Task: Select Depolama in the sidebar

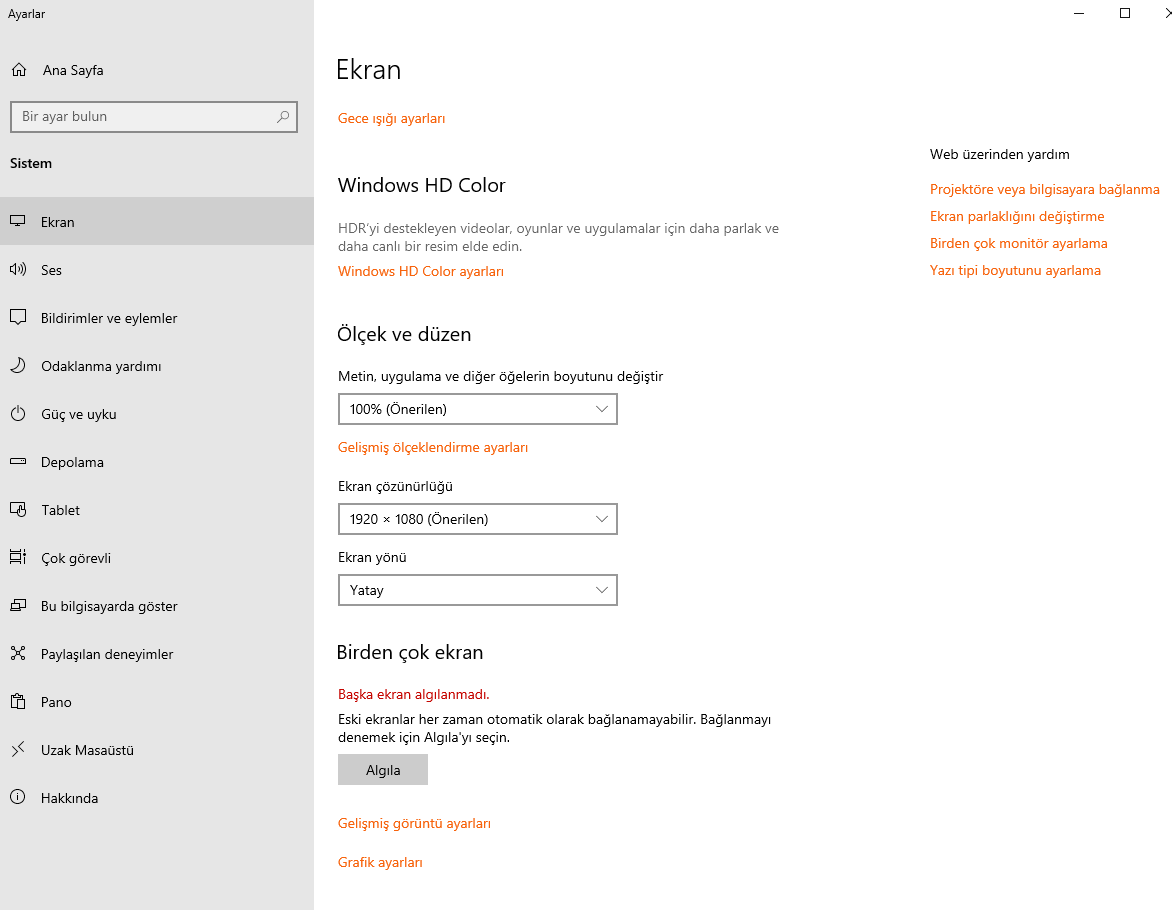Action: click(x=157, y=461)
